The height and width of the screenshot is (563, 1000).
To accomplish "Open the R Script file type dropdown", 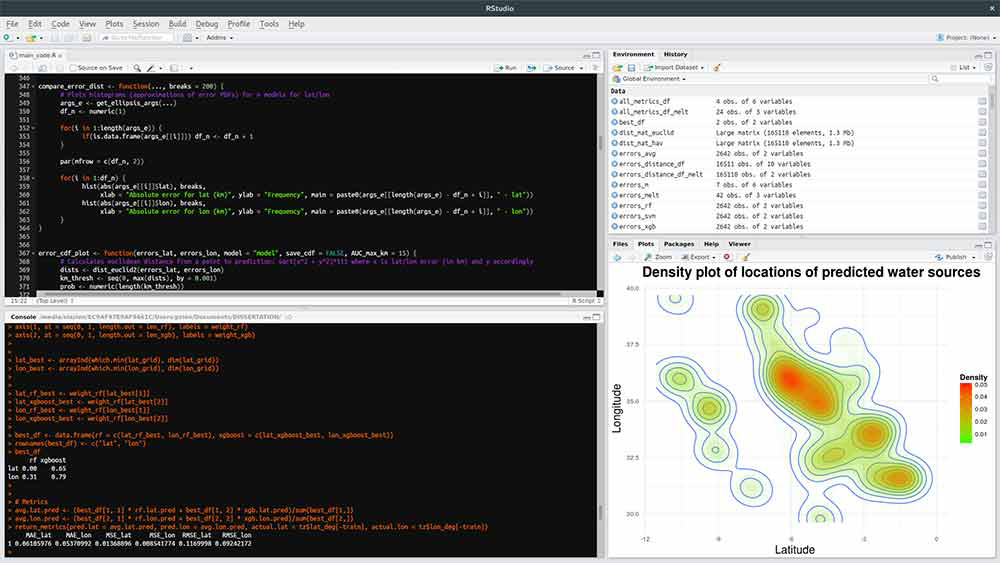I will [x=586, y=300].
